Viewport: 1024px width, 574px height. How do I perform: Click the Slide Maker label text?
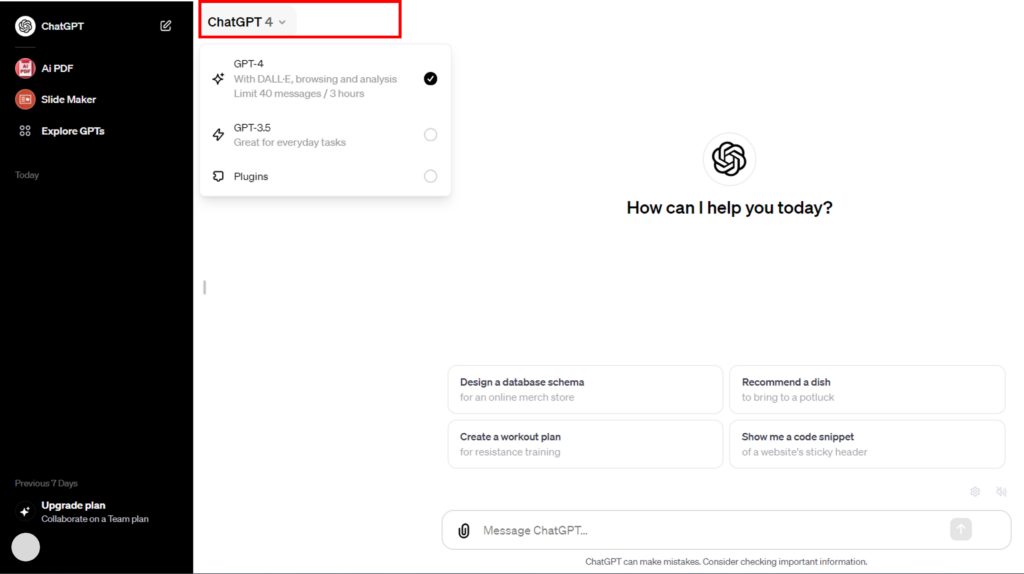point(69,99)
